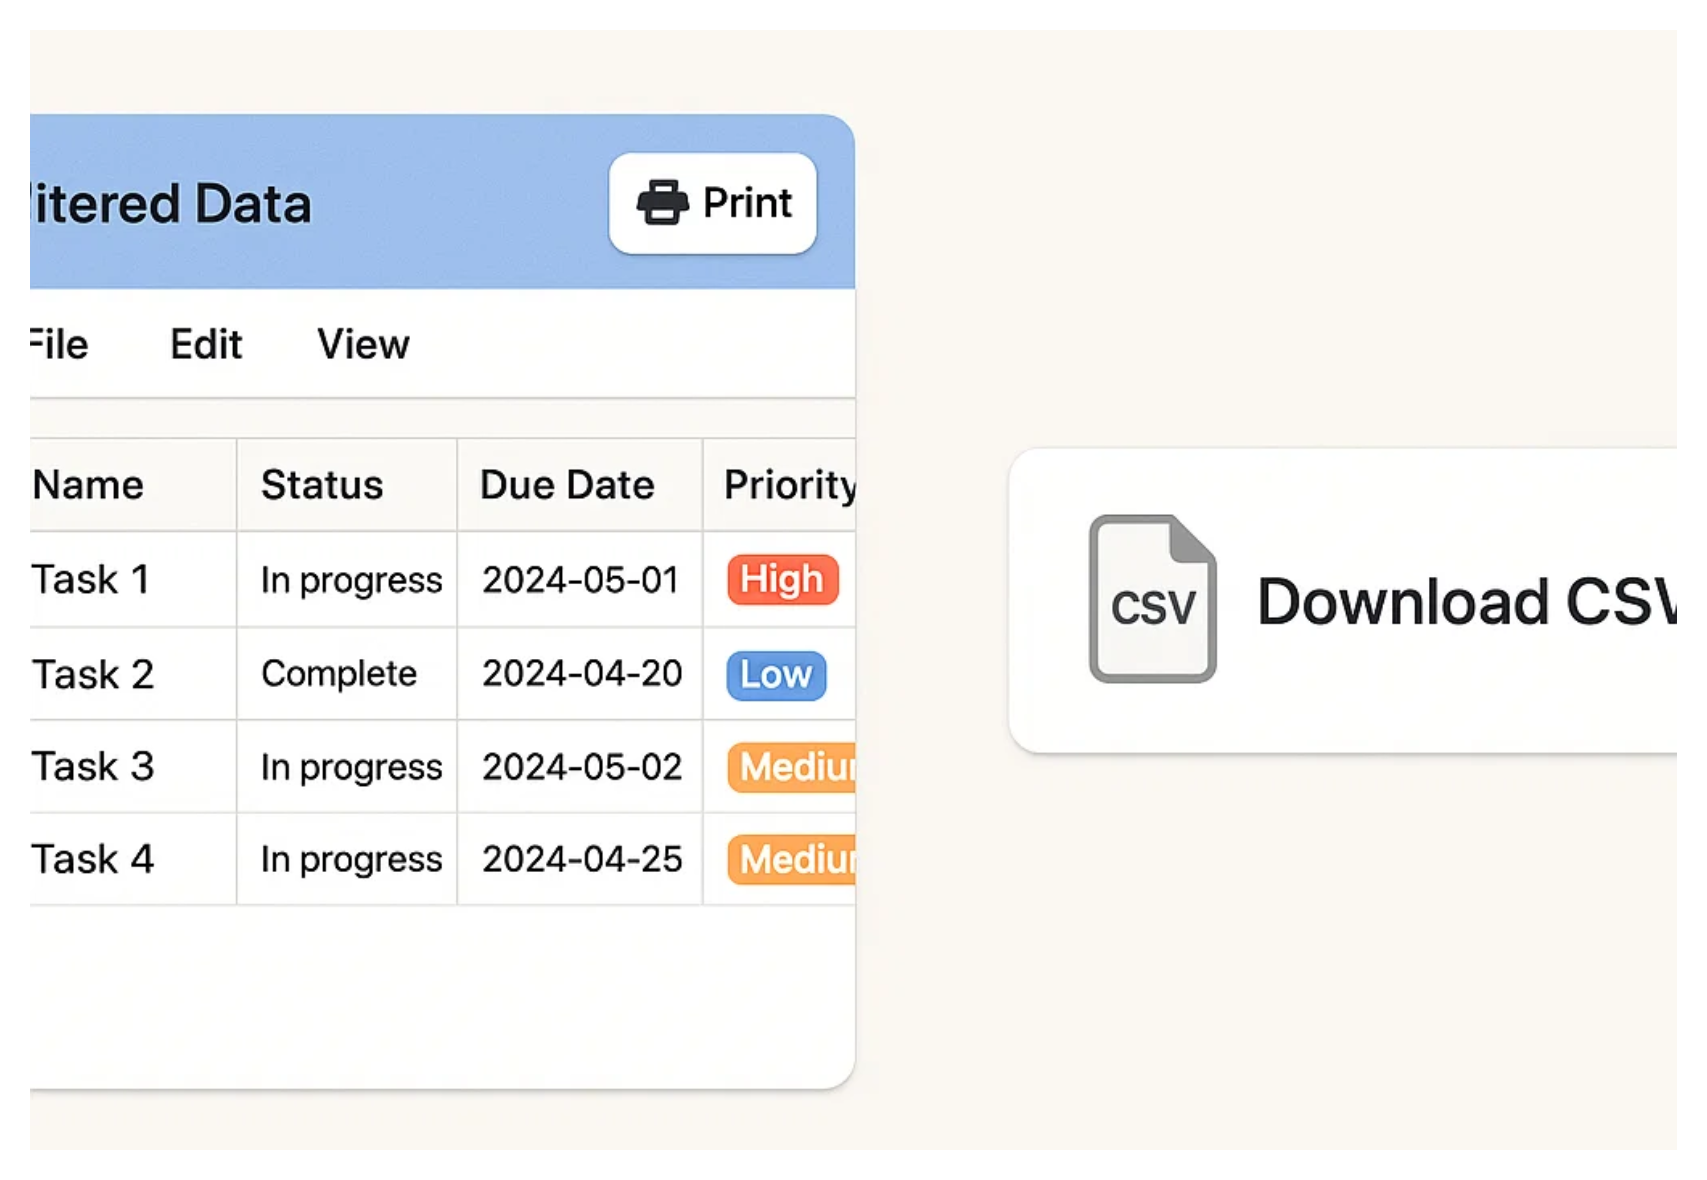Sort by the Status column header
This screenshot has width=1707, height=1180.
click(x=322, y=485)
